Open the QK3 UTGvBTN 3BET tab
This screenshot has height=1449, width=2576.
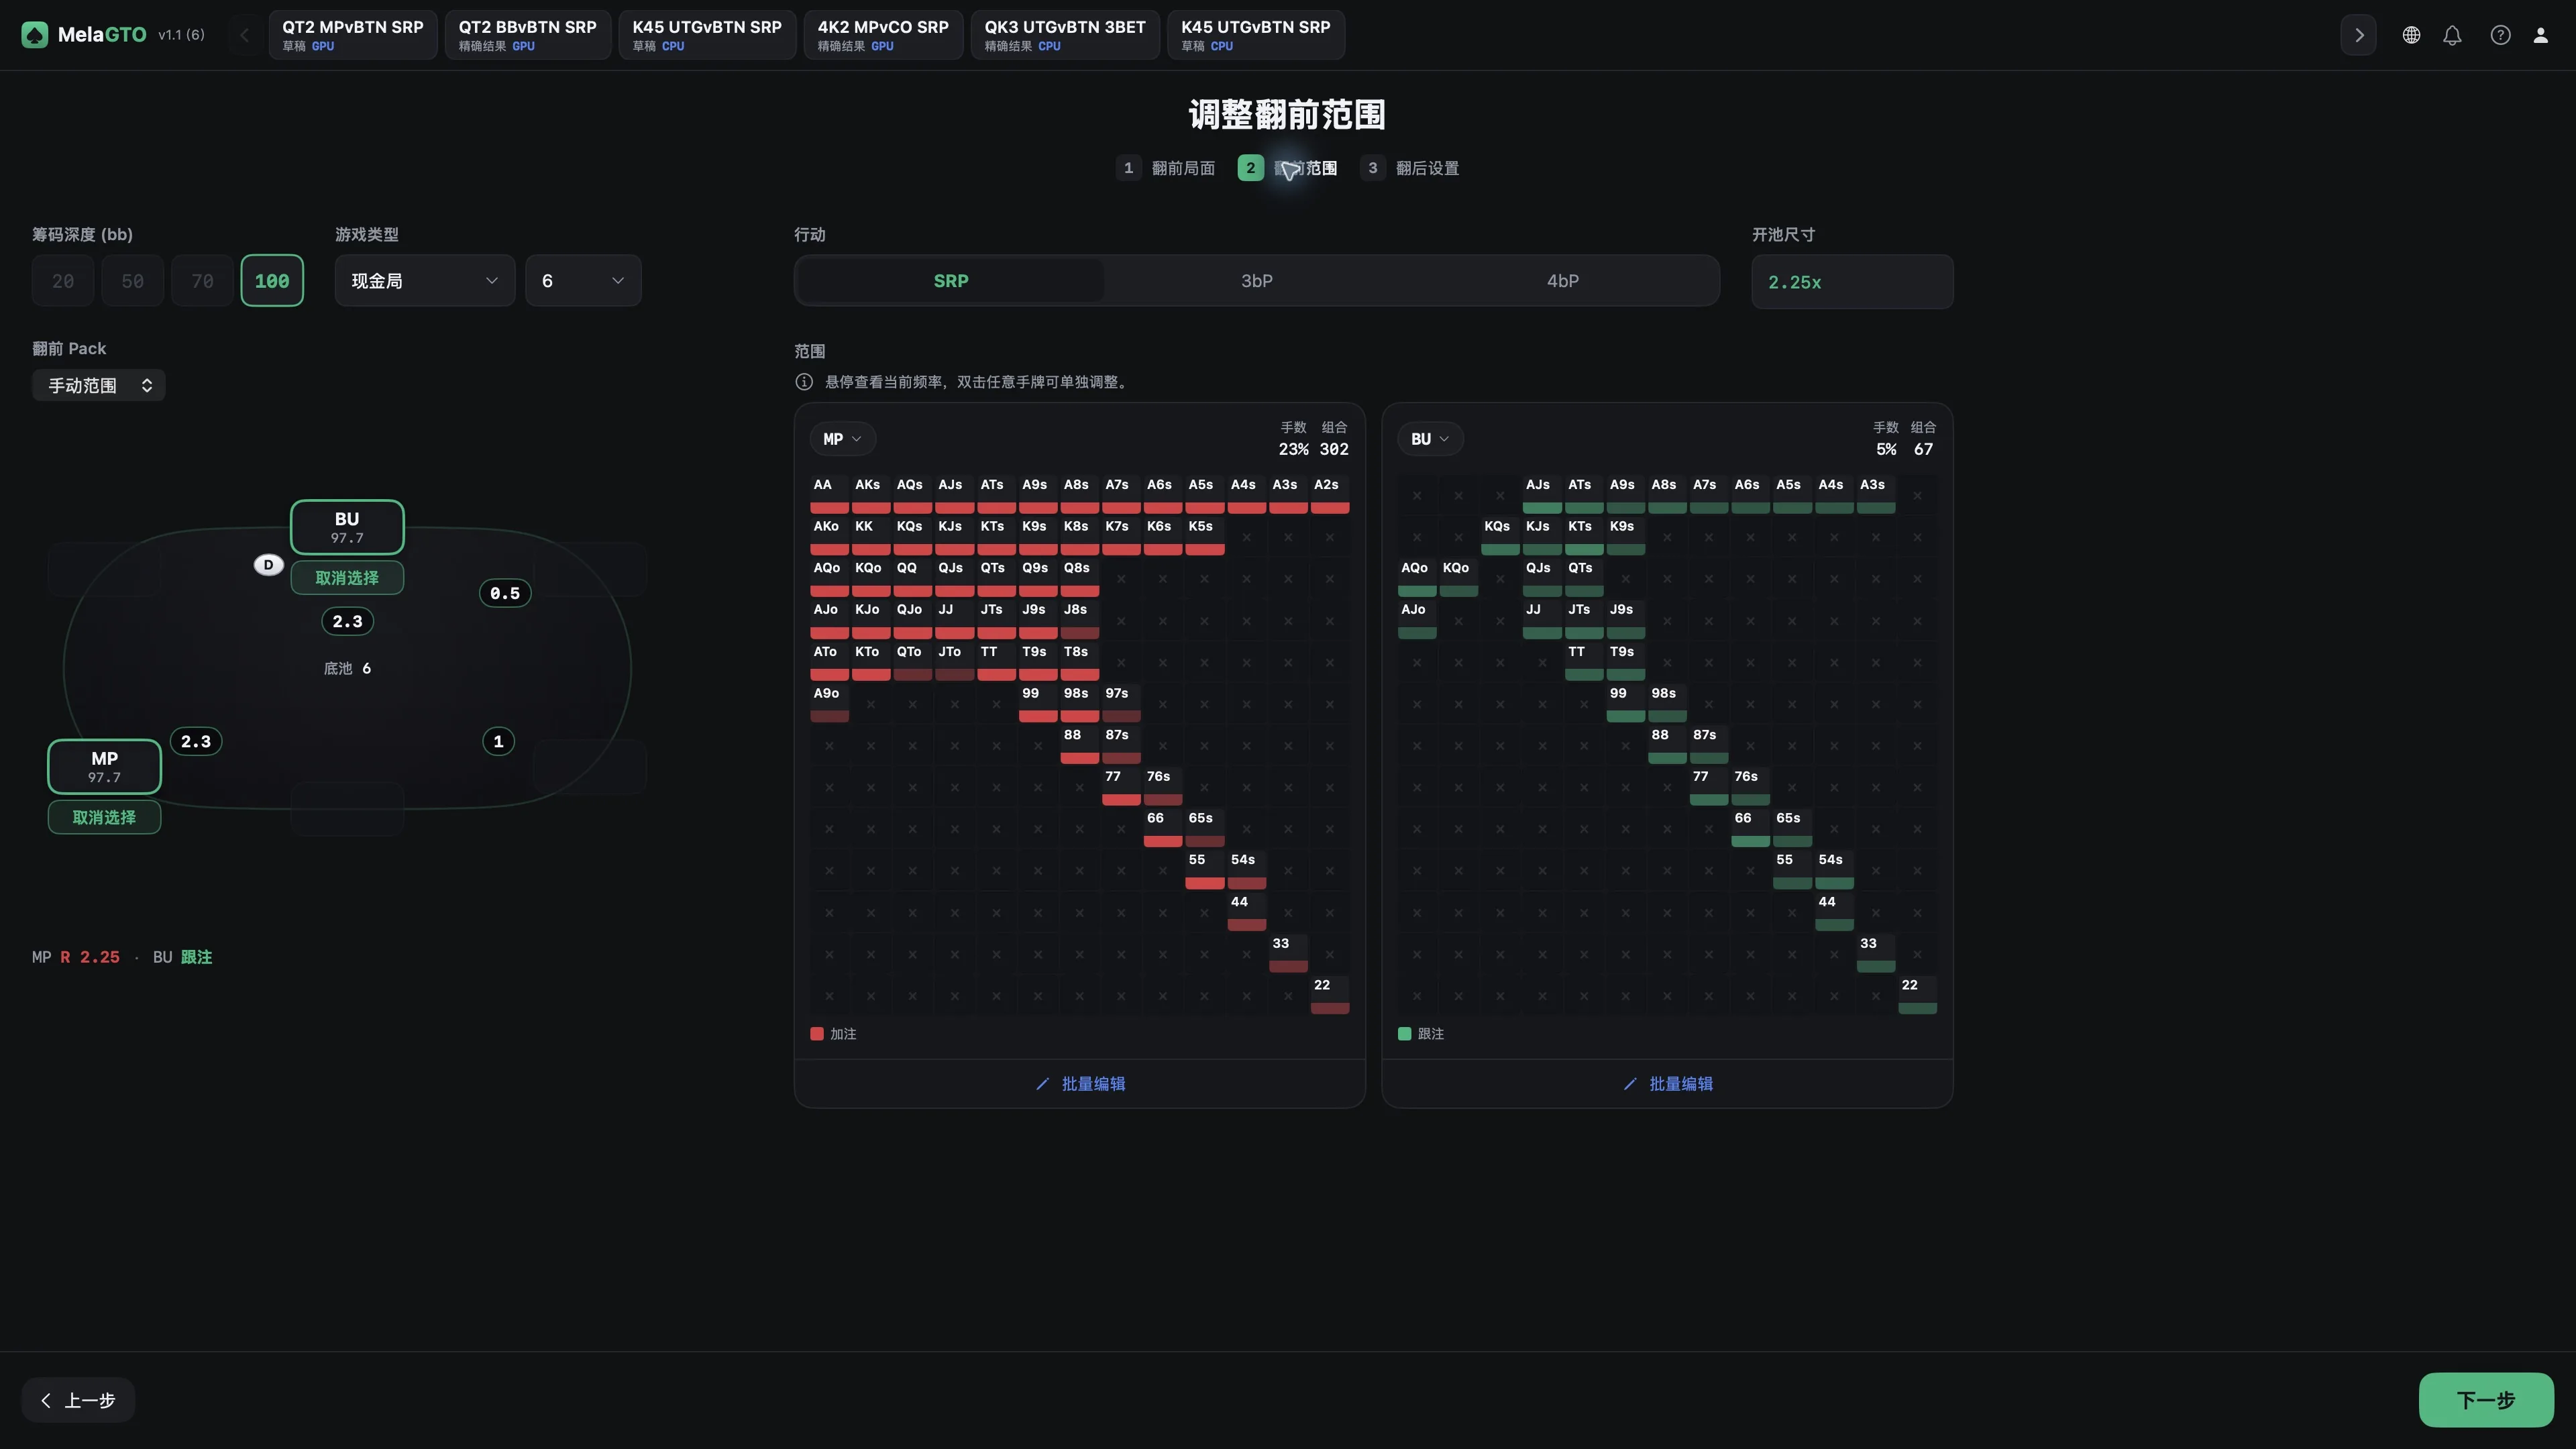(1065, 35)
